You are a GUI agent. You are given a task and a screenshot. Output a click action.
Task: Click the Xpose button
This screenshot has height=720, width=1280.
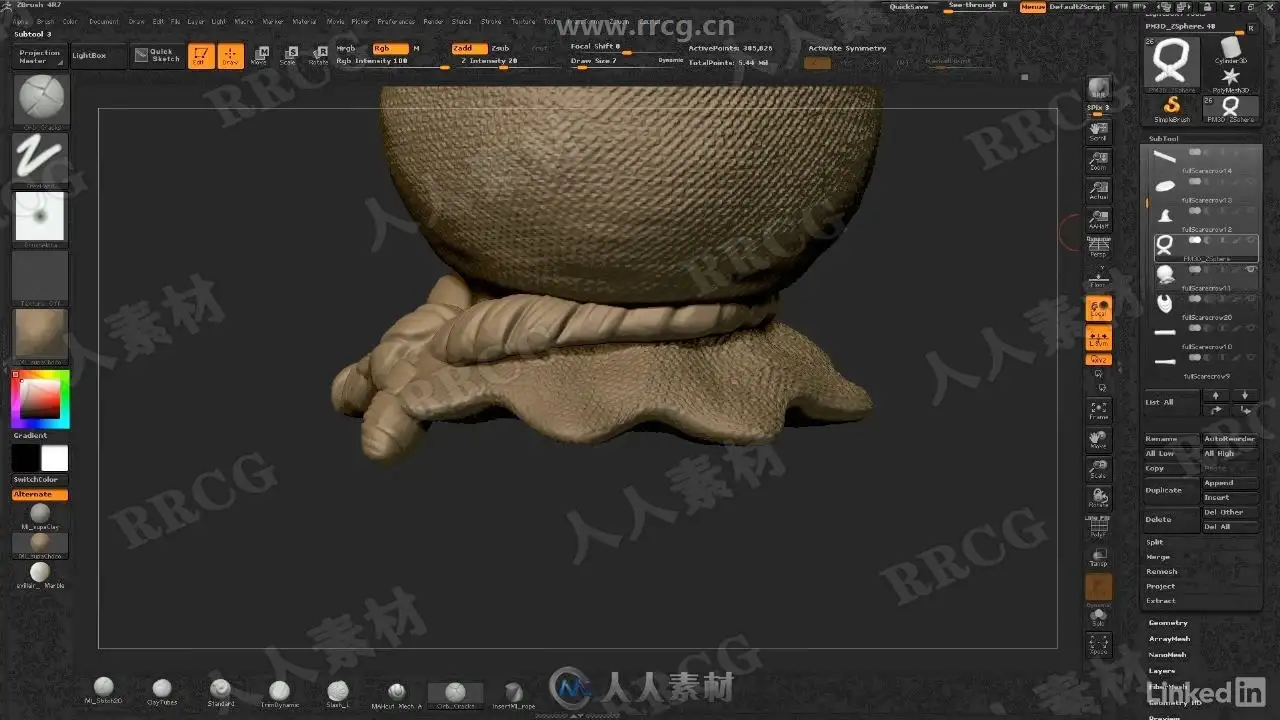[1098, 645]
